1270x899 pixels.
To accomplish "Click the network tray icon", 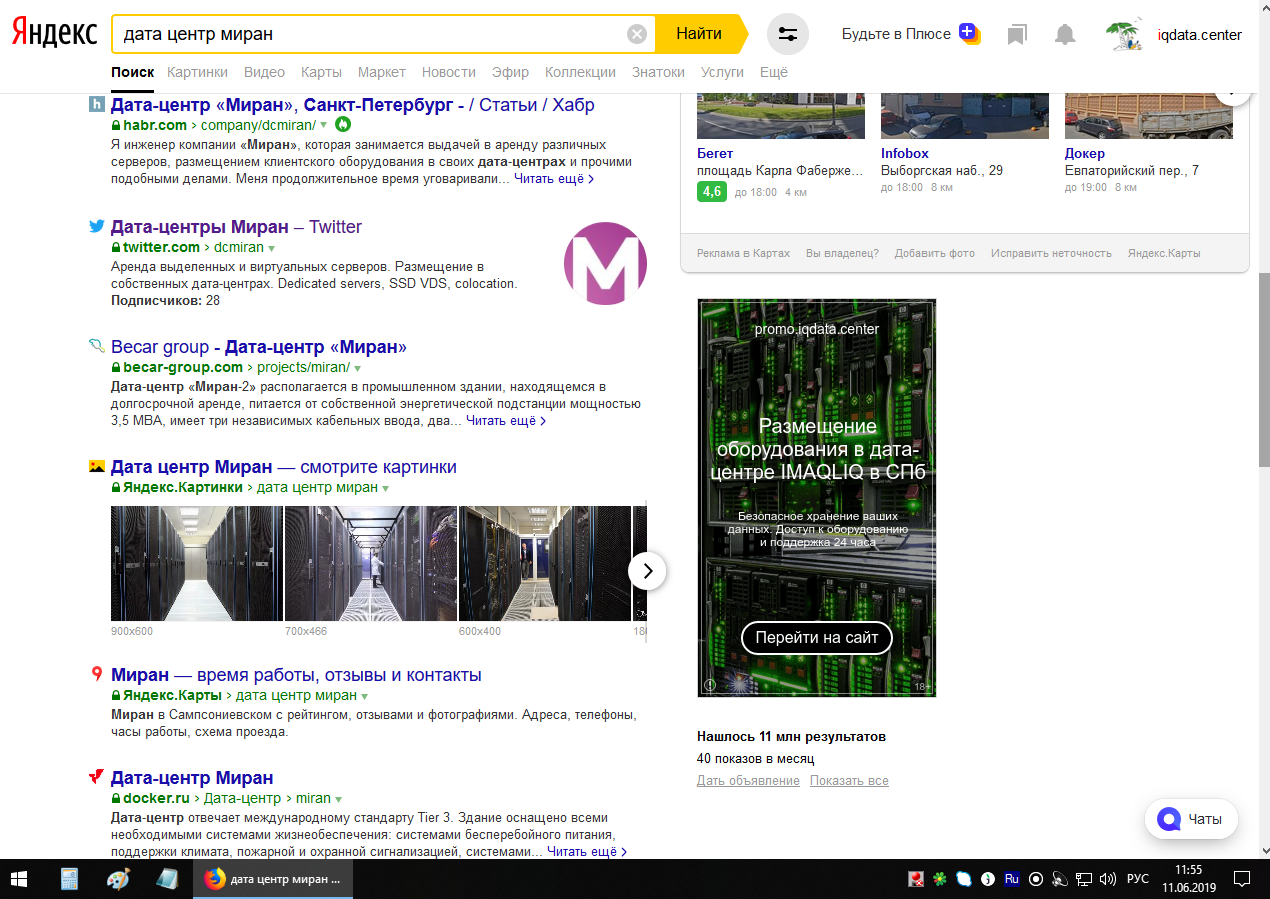I will click(1085, 880).
